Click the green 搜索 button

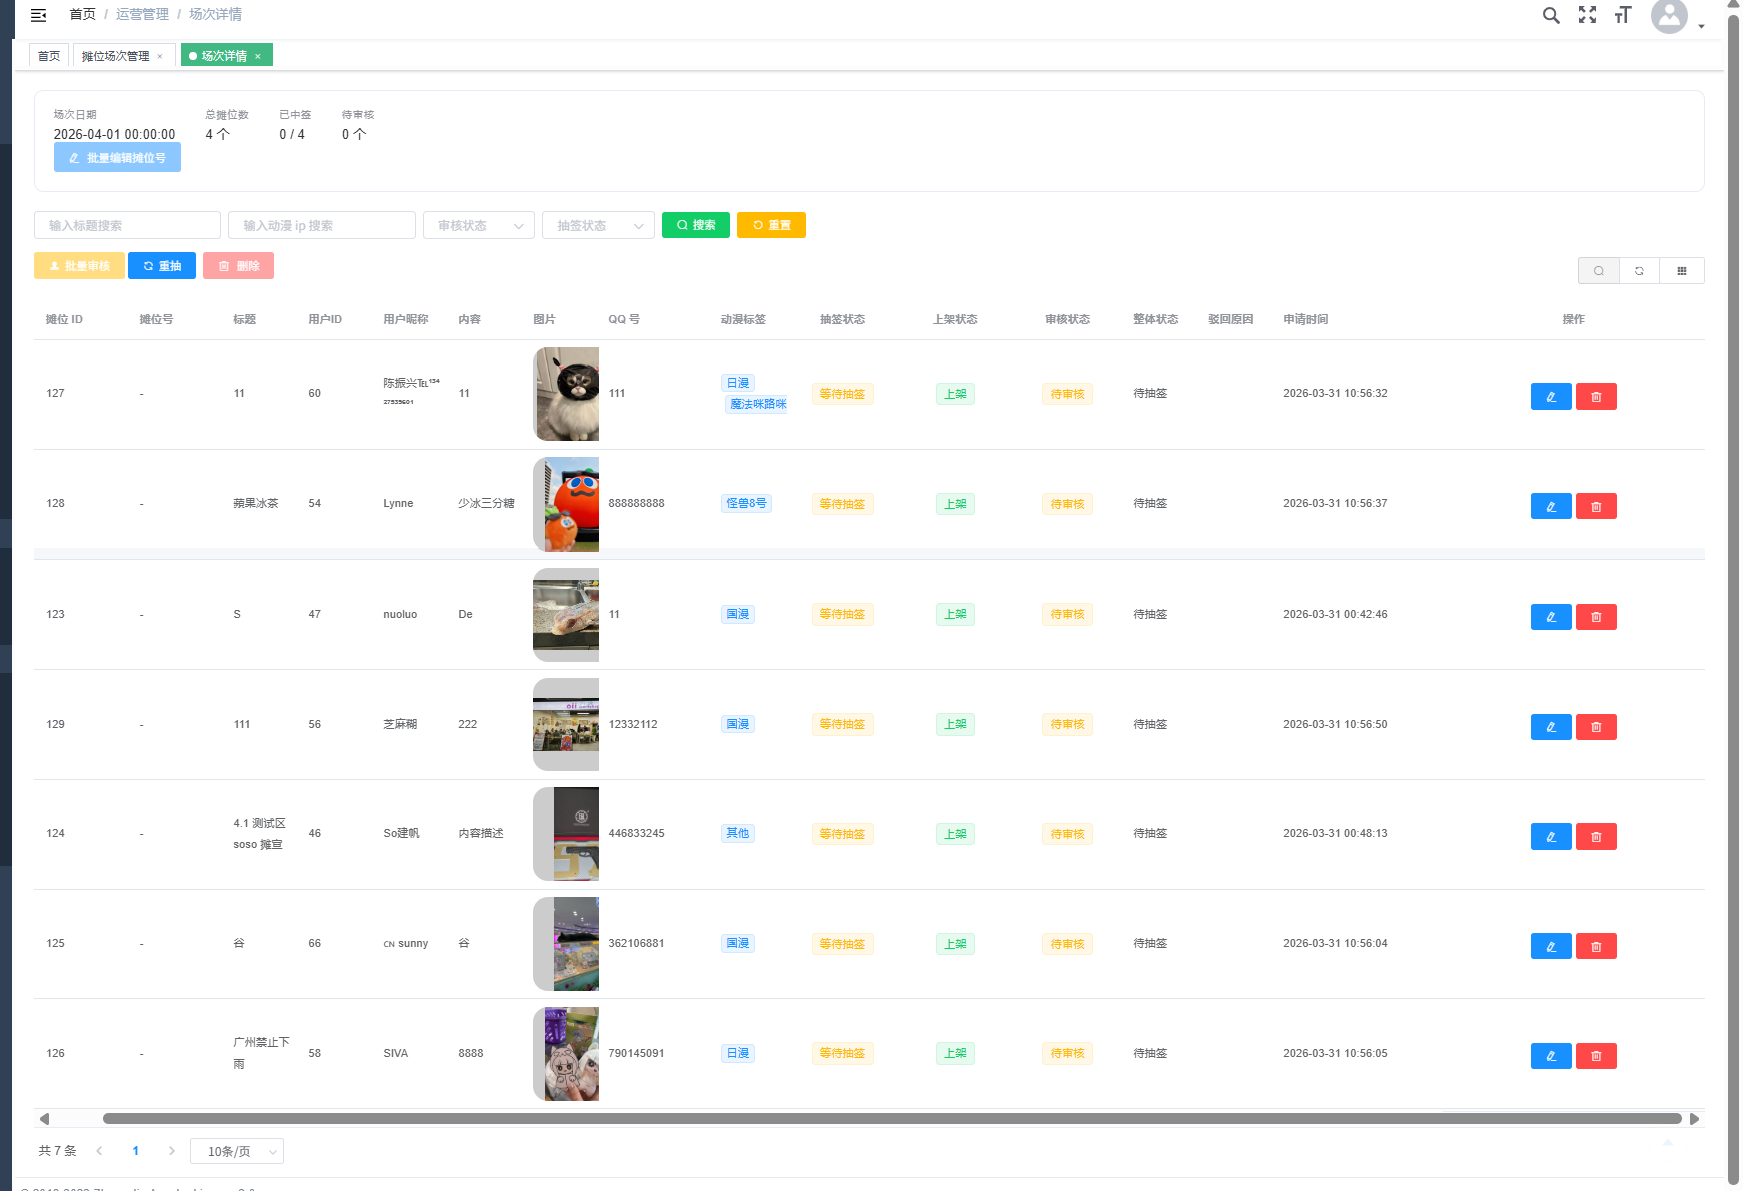pyautogui.click(x=695, y=226)
